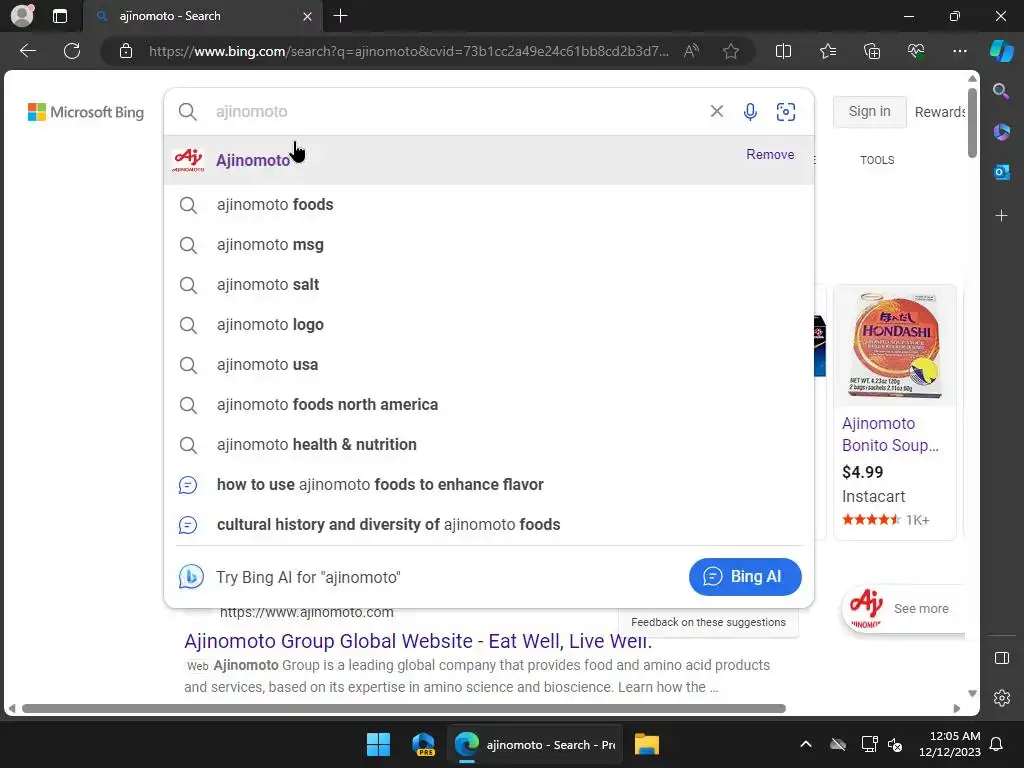Choose suggestion ajinomoto usa

[488, 364]
